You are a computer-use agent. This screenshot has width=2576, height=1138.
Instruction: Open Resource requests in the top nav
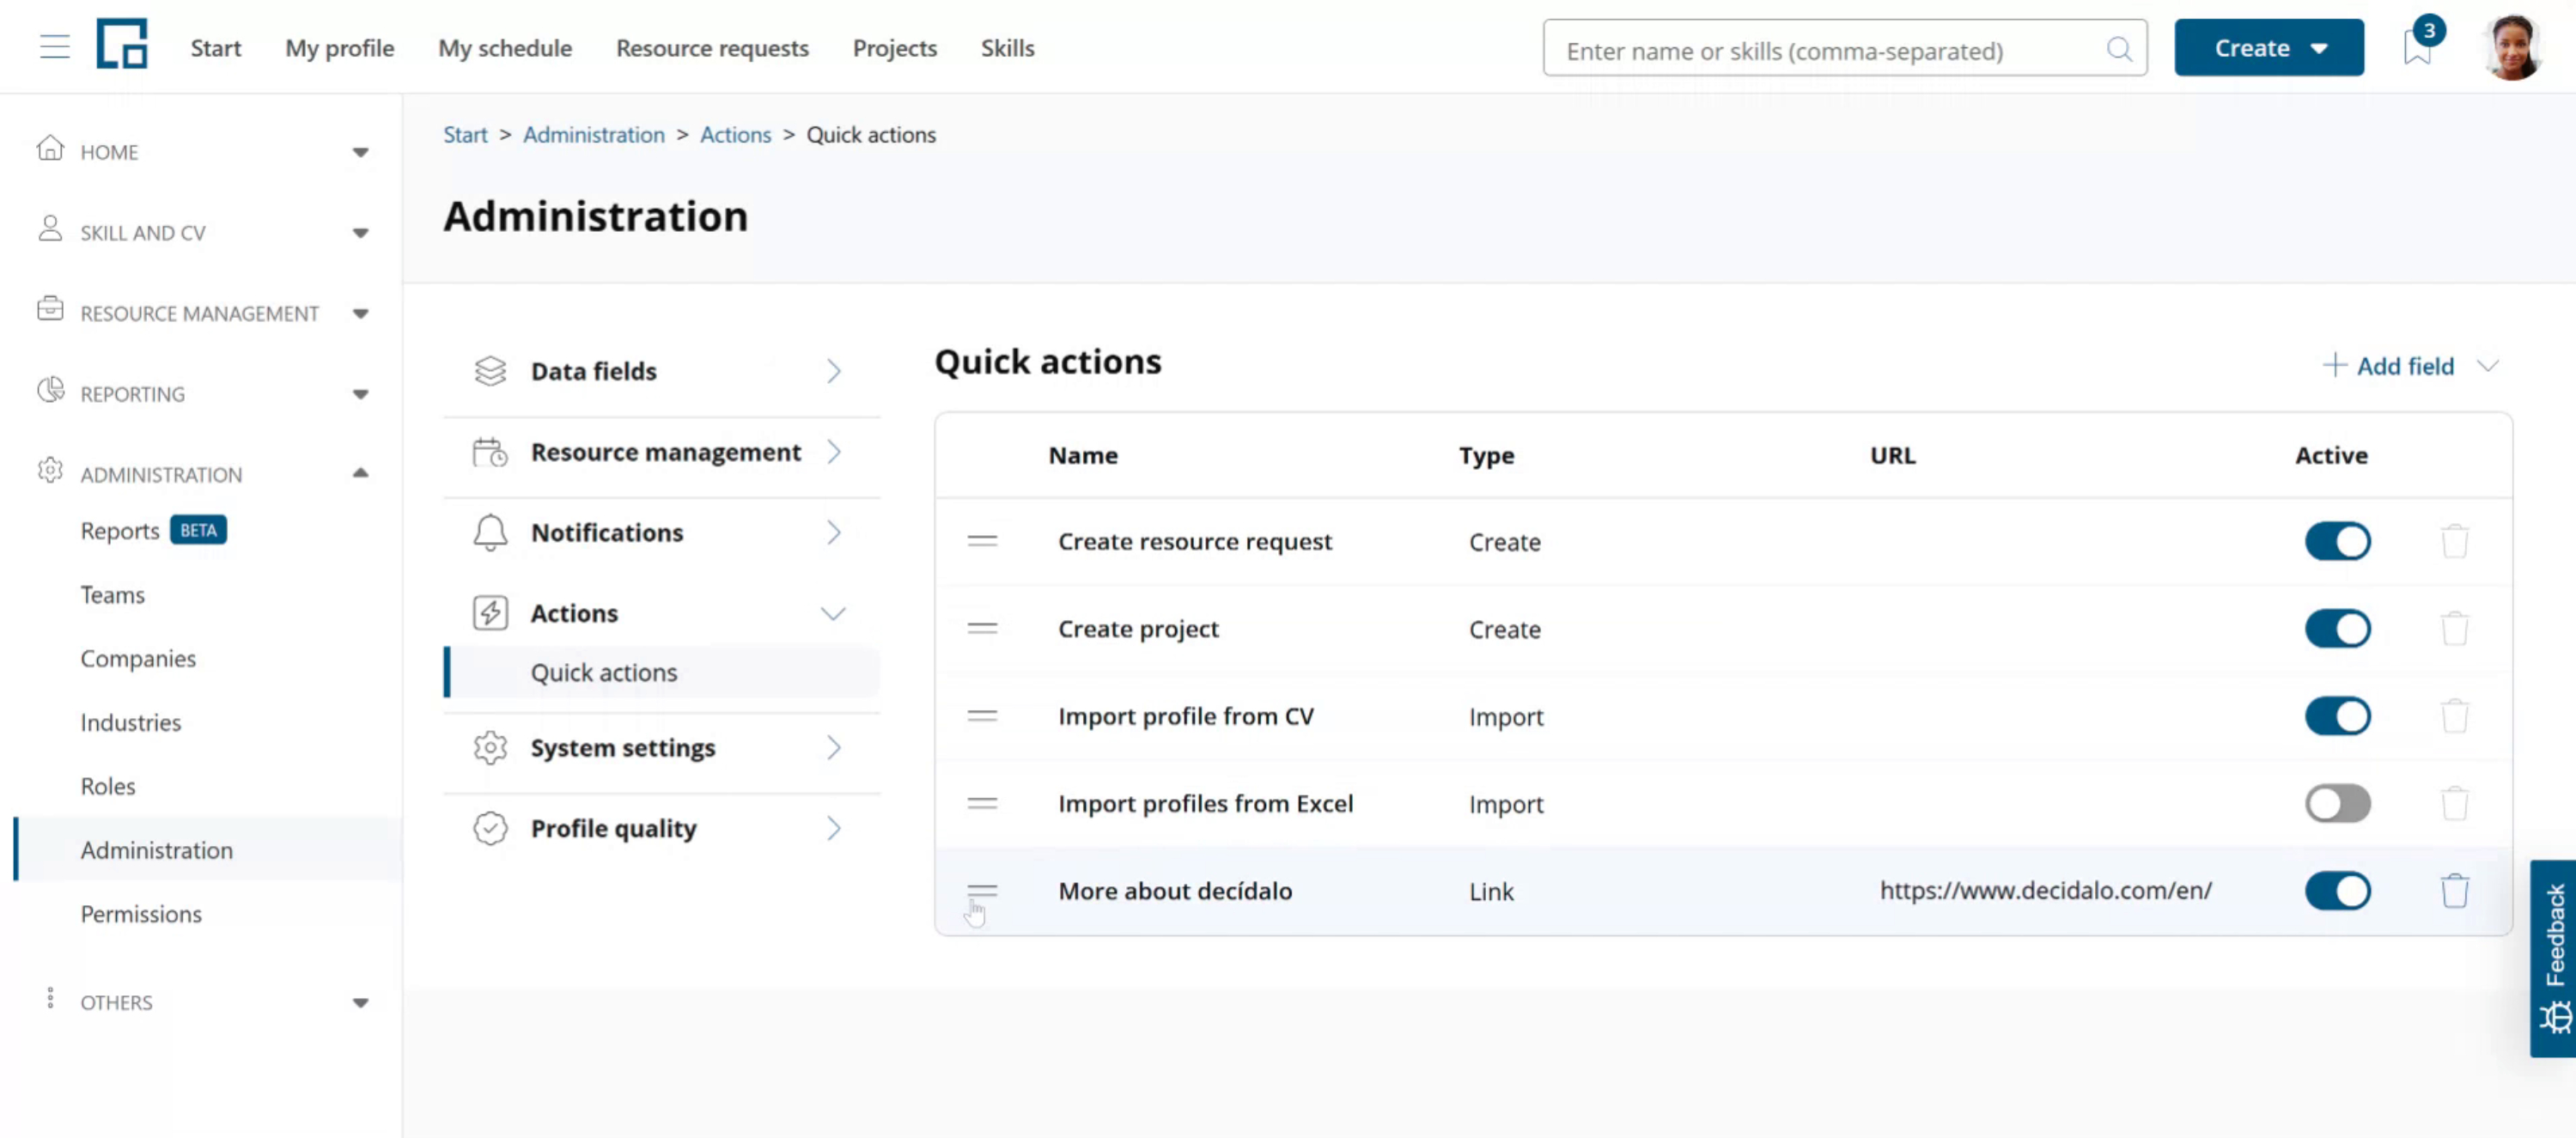(712, 47)
